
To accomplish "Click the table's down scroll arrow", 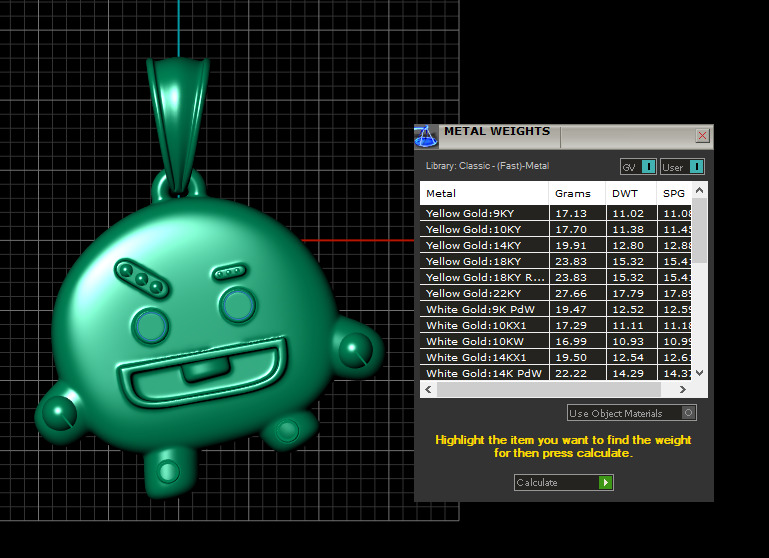I will pyautogui.click(x=700, y=373).
